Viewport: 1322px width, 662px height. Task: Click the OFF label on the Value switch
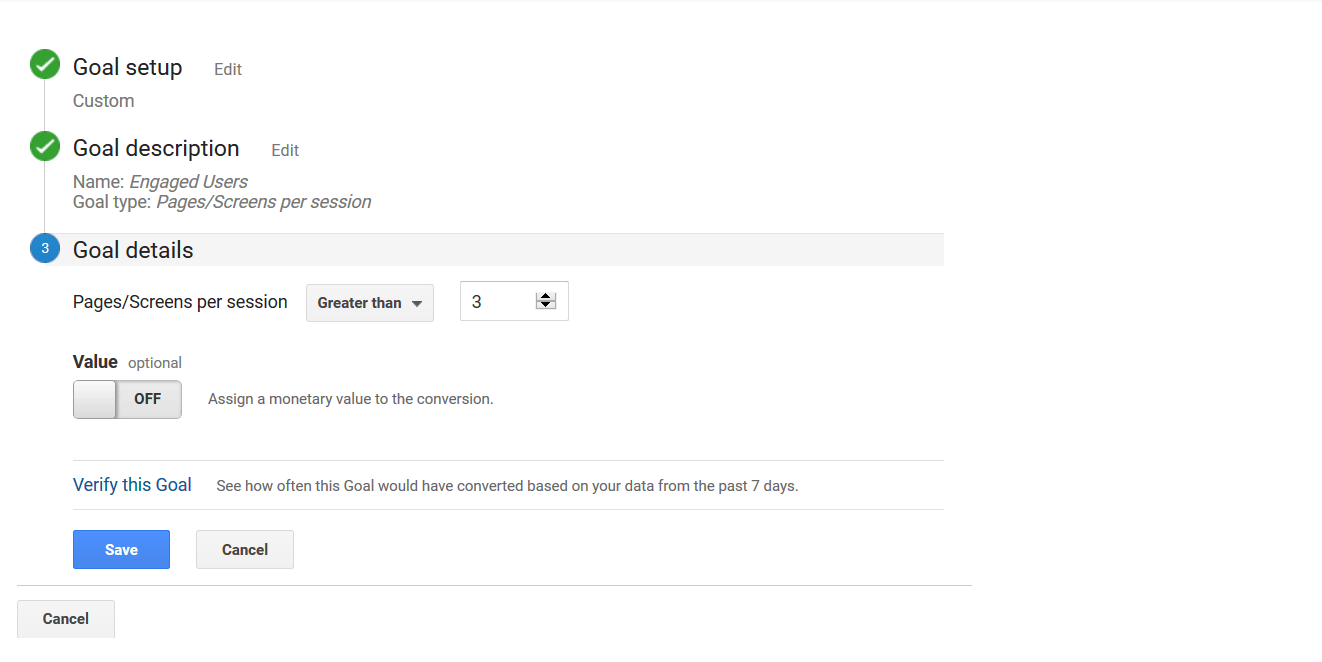[x=147, y=398]
